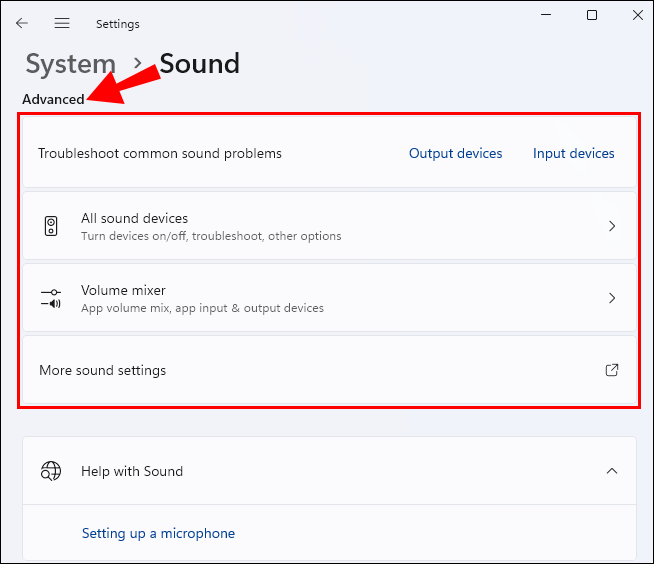Minimize the Settings window
Viewport: 654px width, 564px height.
pos(546,15)
